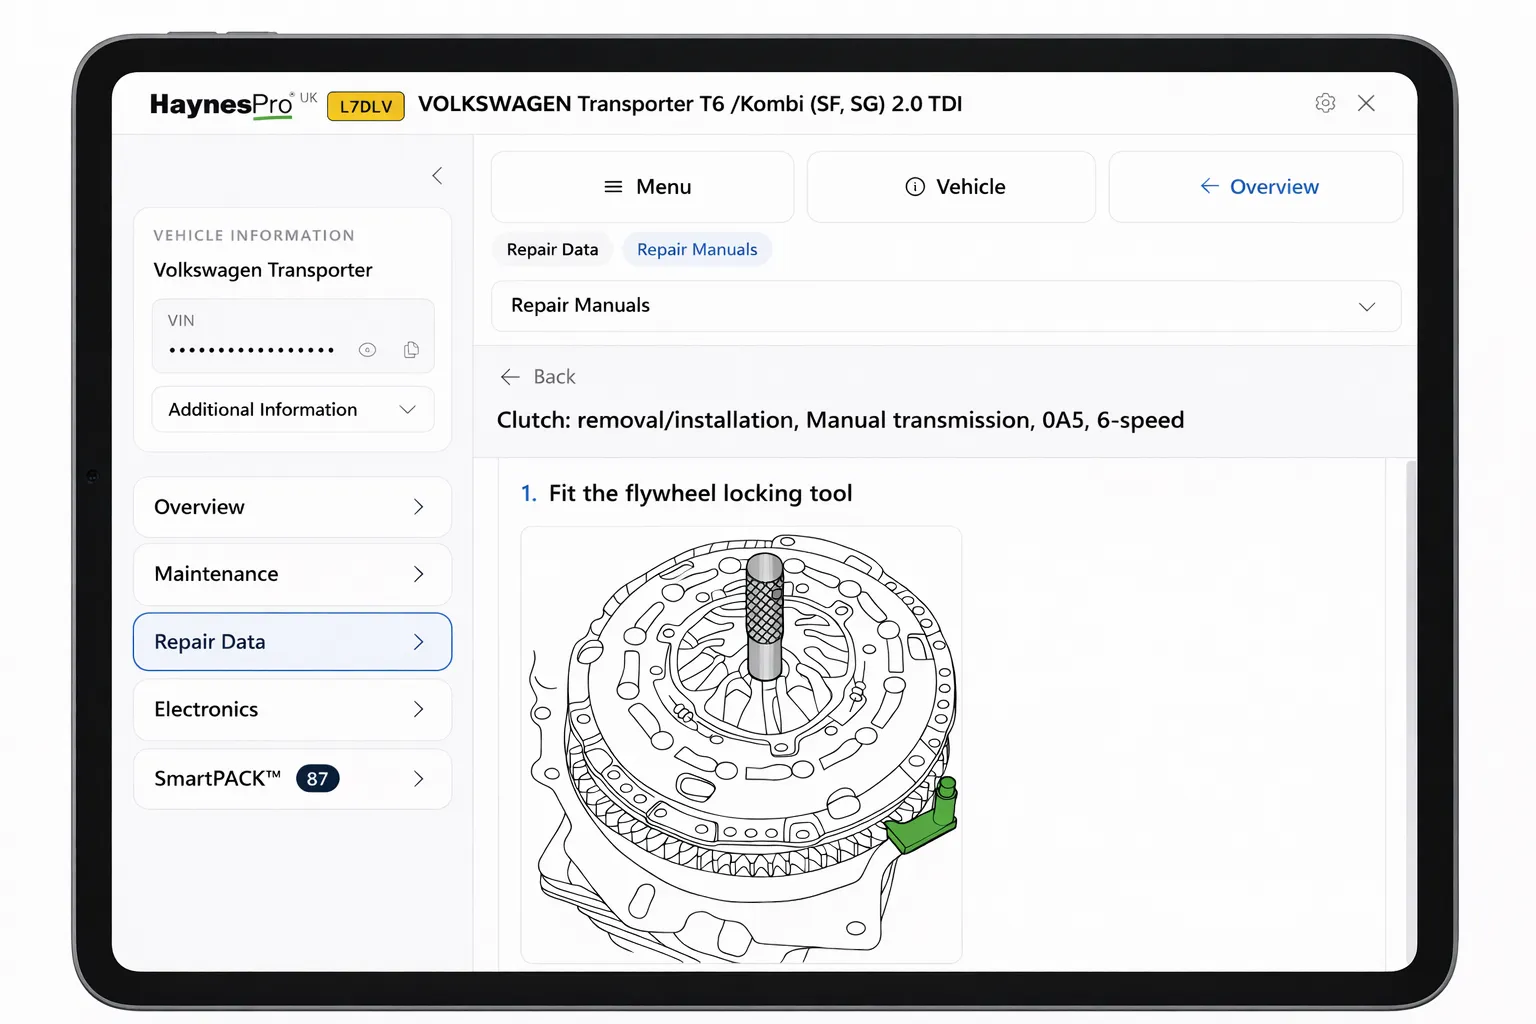Collapse the sidebar with the left chevron

[x=437, y=175]
